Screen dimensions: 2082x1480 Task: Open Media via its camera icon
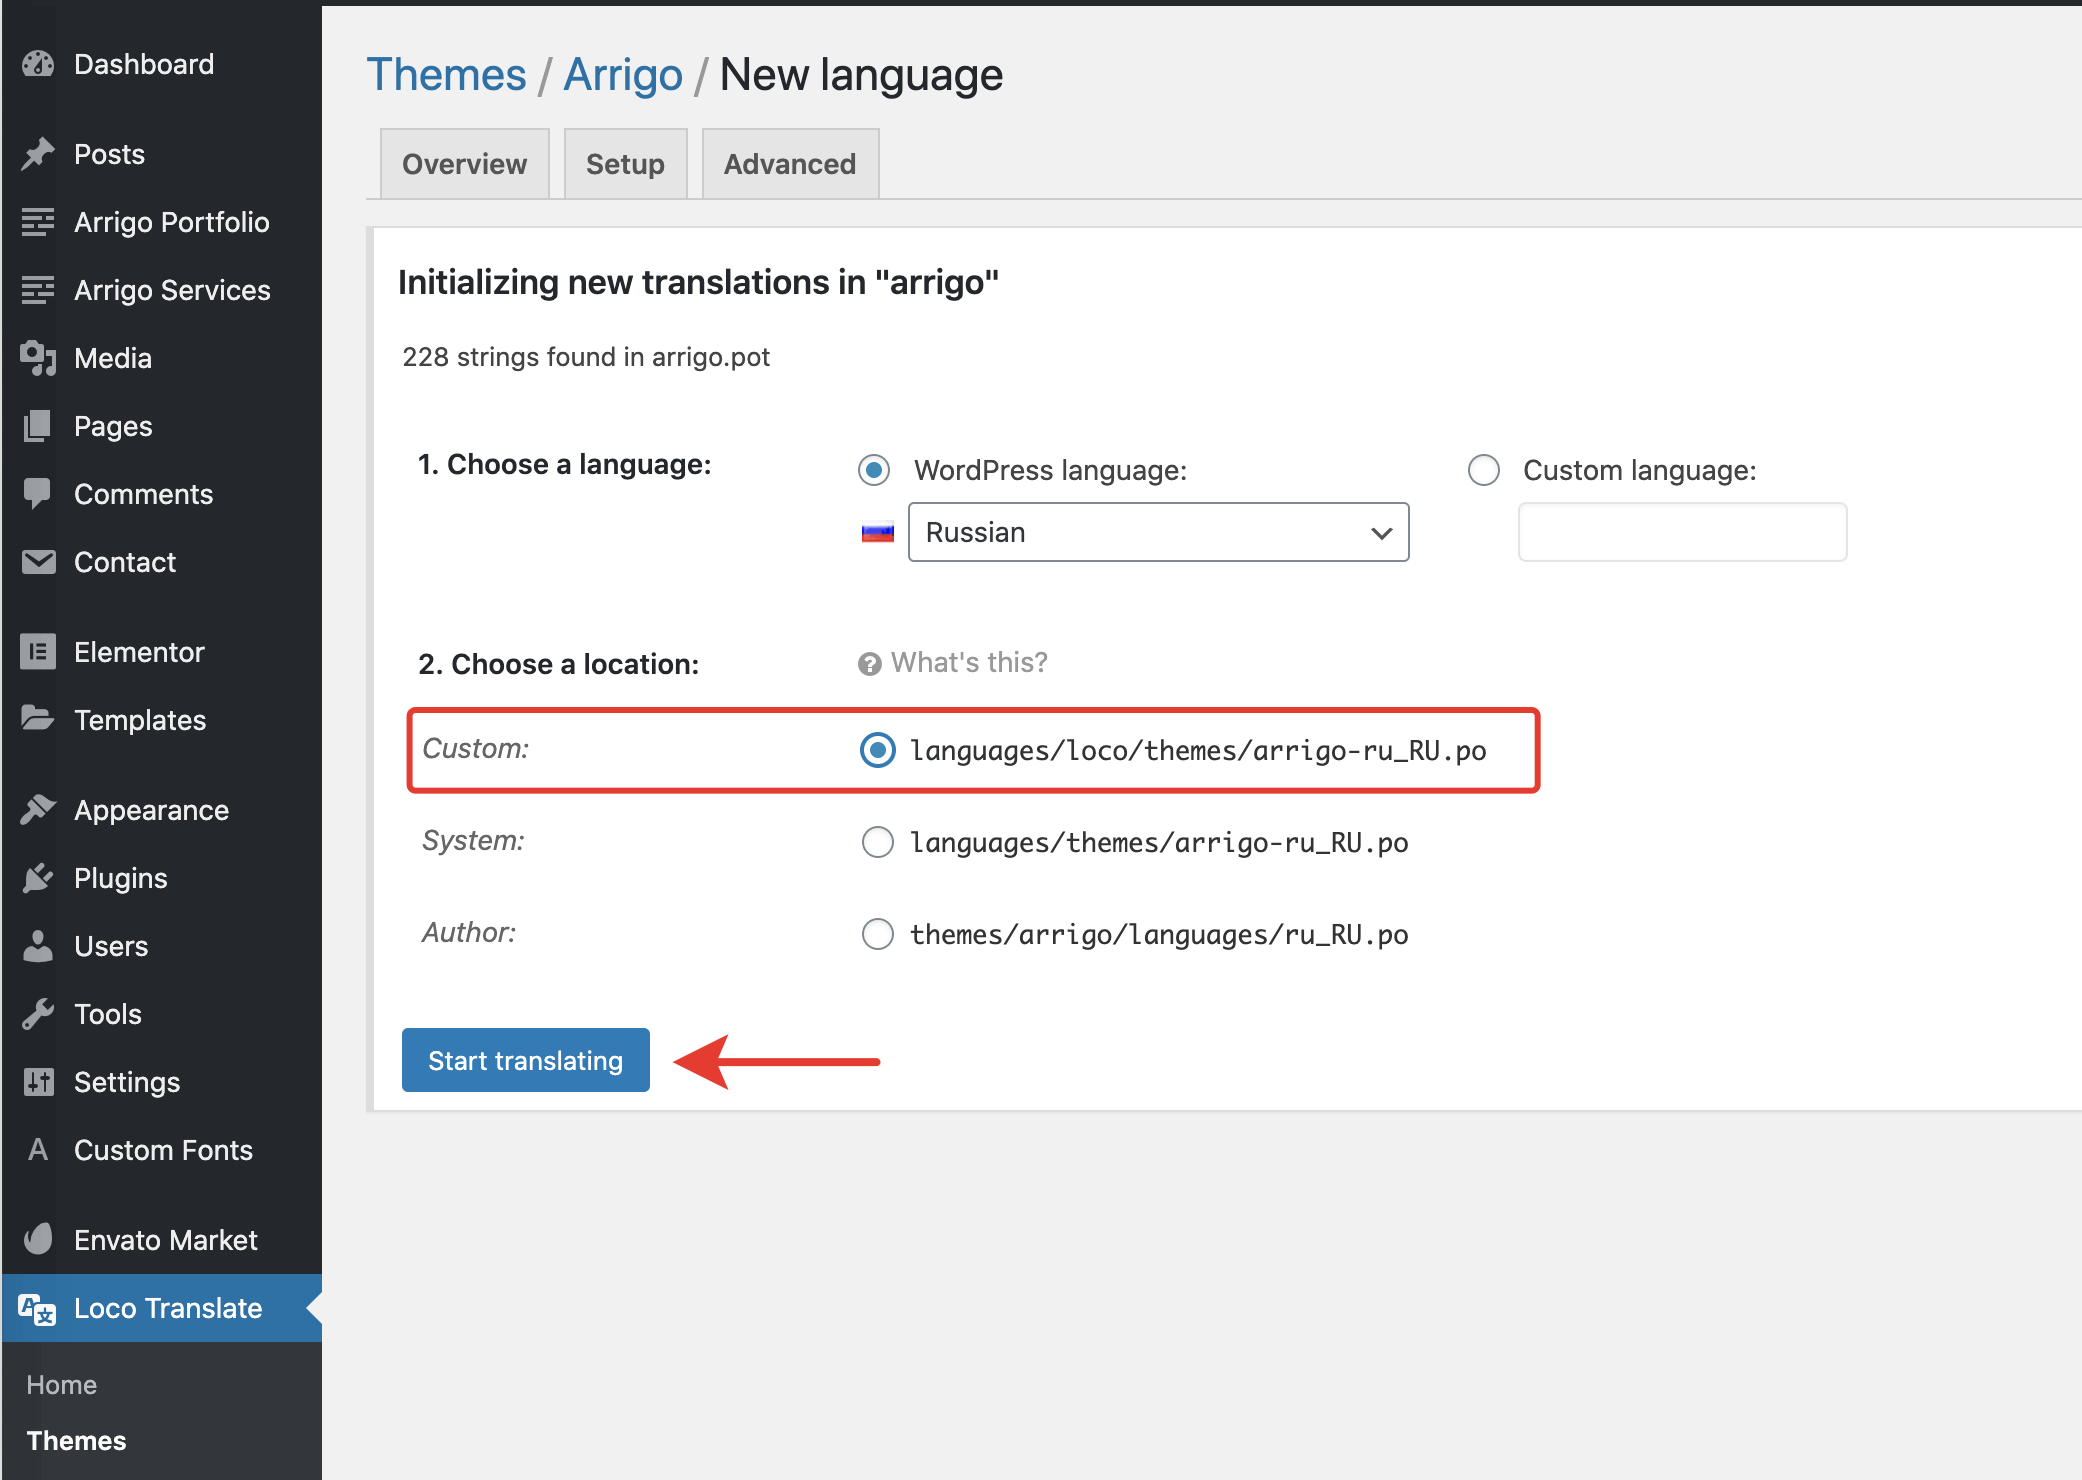(x=38, y=358)
